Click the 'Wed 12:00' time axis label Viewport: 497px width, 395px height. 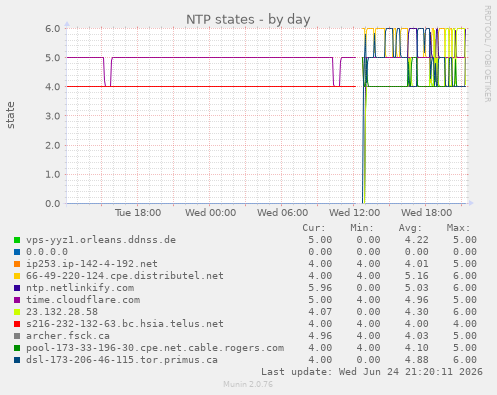point(354,213)
